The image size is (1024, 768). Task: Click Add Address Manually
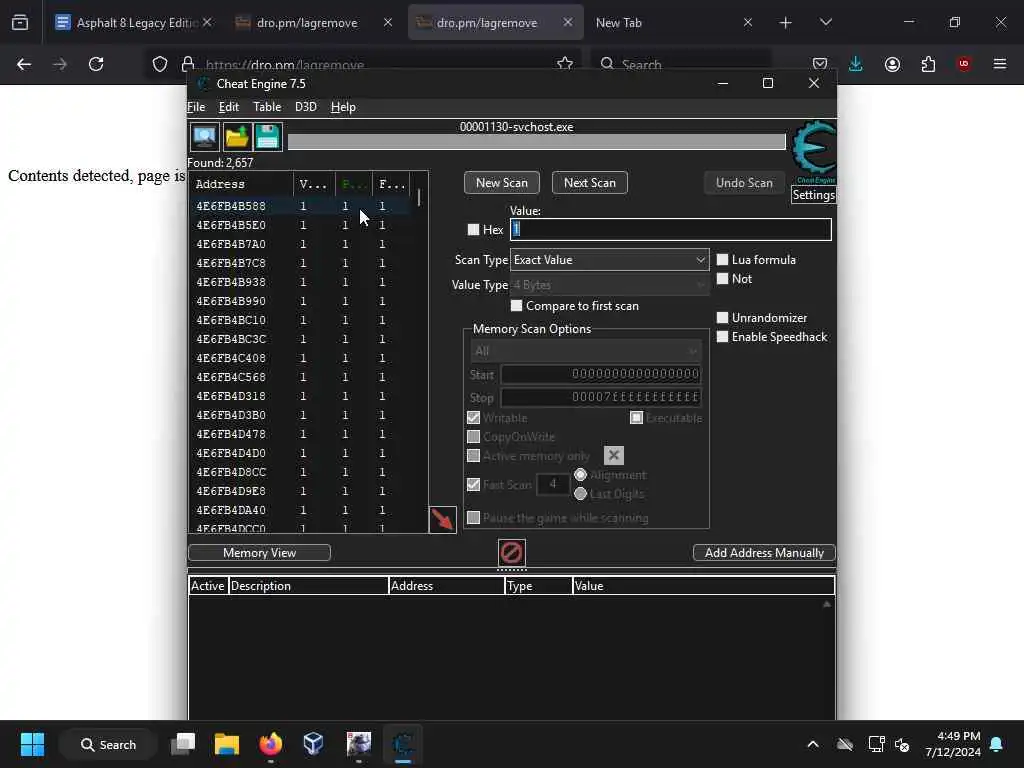(x=764, y=552)
